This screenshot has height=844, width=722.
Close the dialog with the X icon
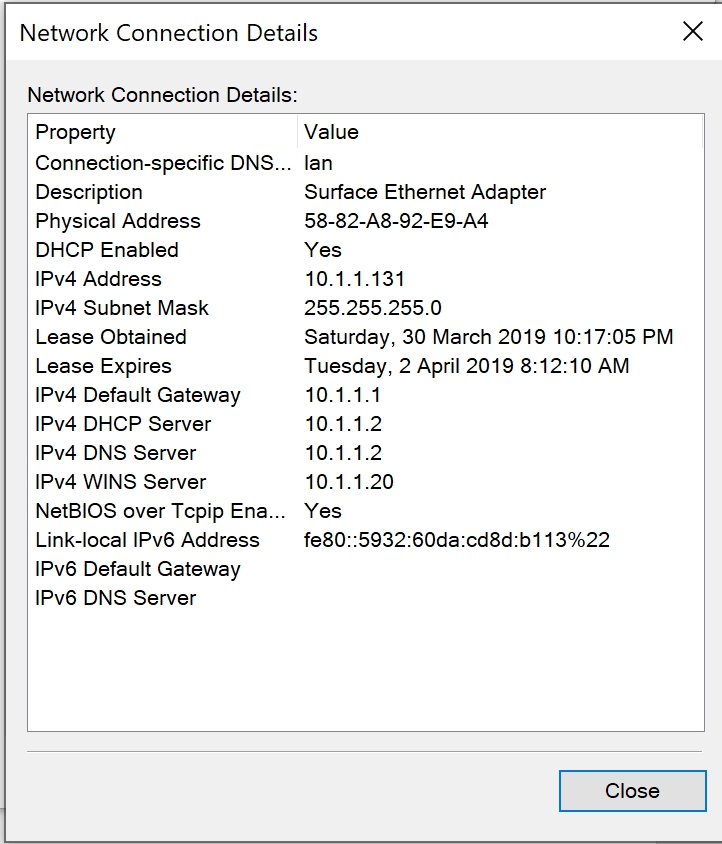point(692,32)
